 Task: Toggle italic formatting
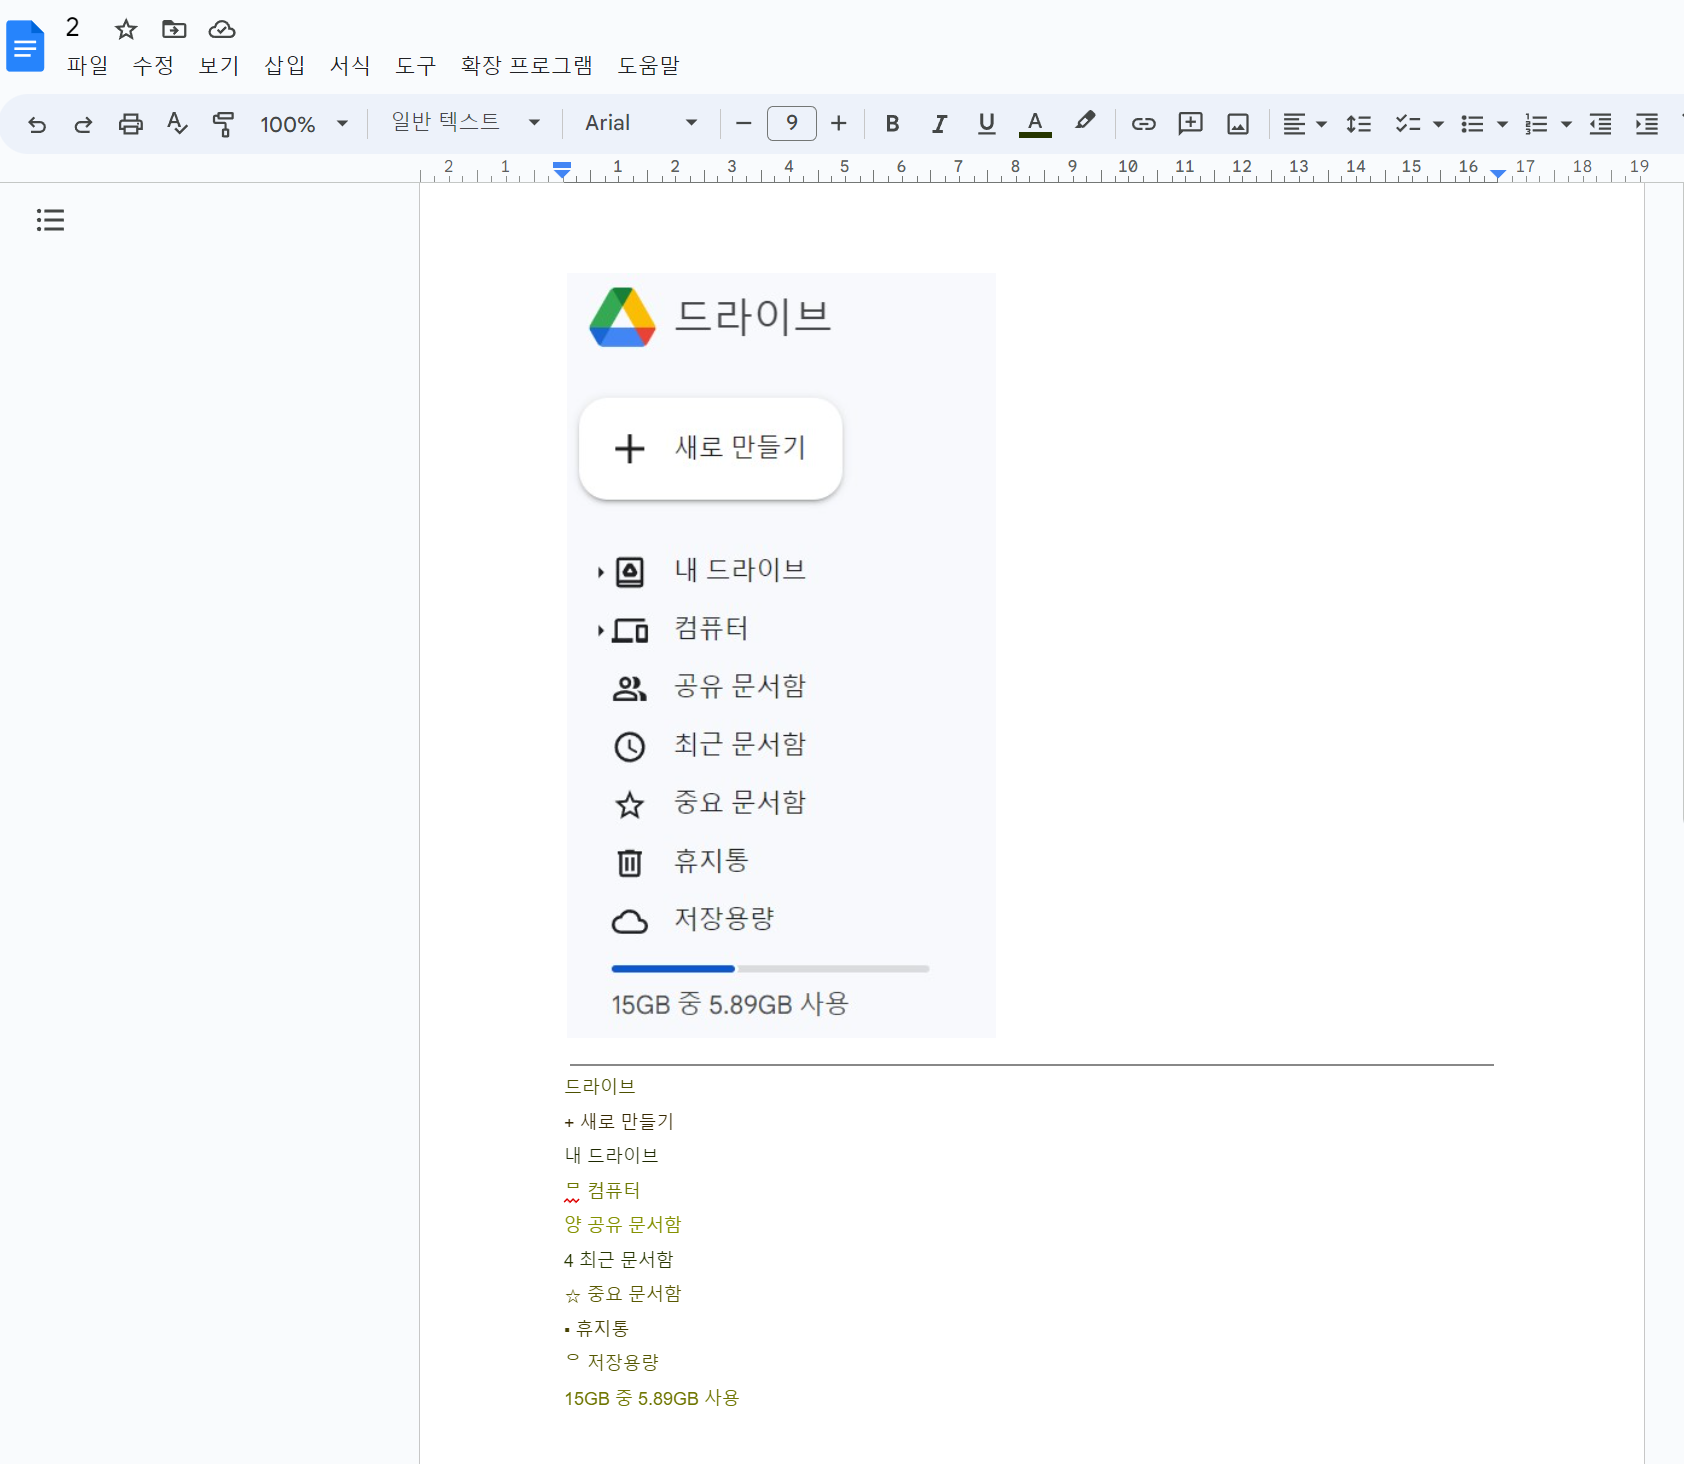(x=938, y=123)
